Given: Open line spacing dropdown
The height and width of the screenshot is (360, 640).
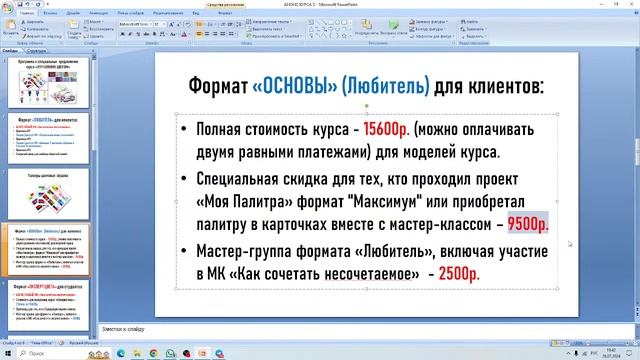Looking at the screenshot, I should click(240, 24).
